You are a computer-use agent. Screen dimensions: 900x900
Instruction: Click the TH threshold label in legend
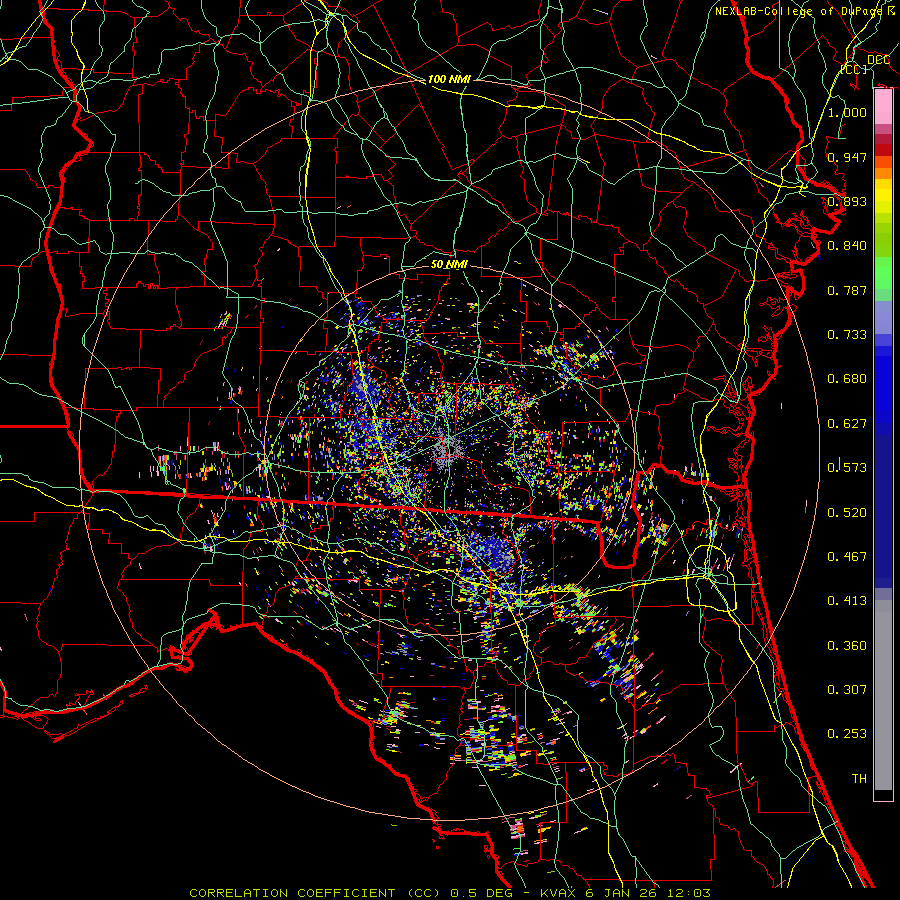[x=859, y=779]
